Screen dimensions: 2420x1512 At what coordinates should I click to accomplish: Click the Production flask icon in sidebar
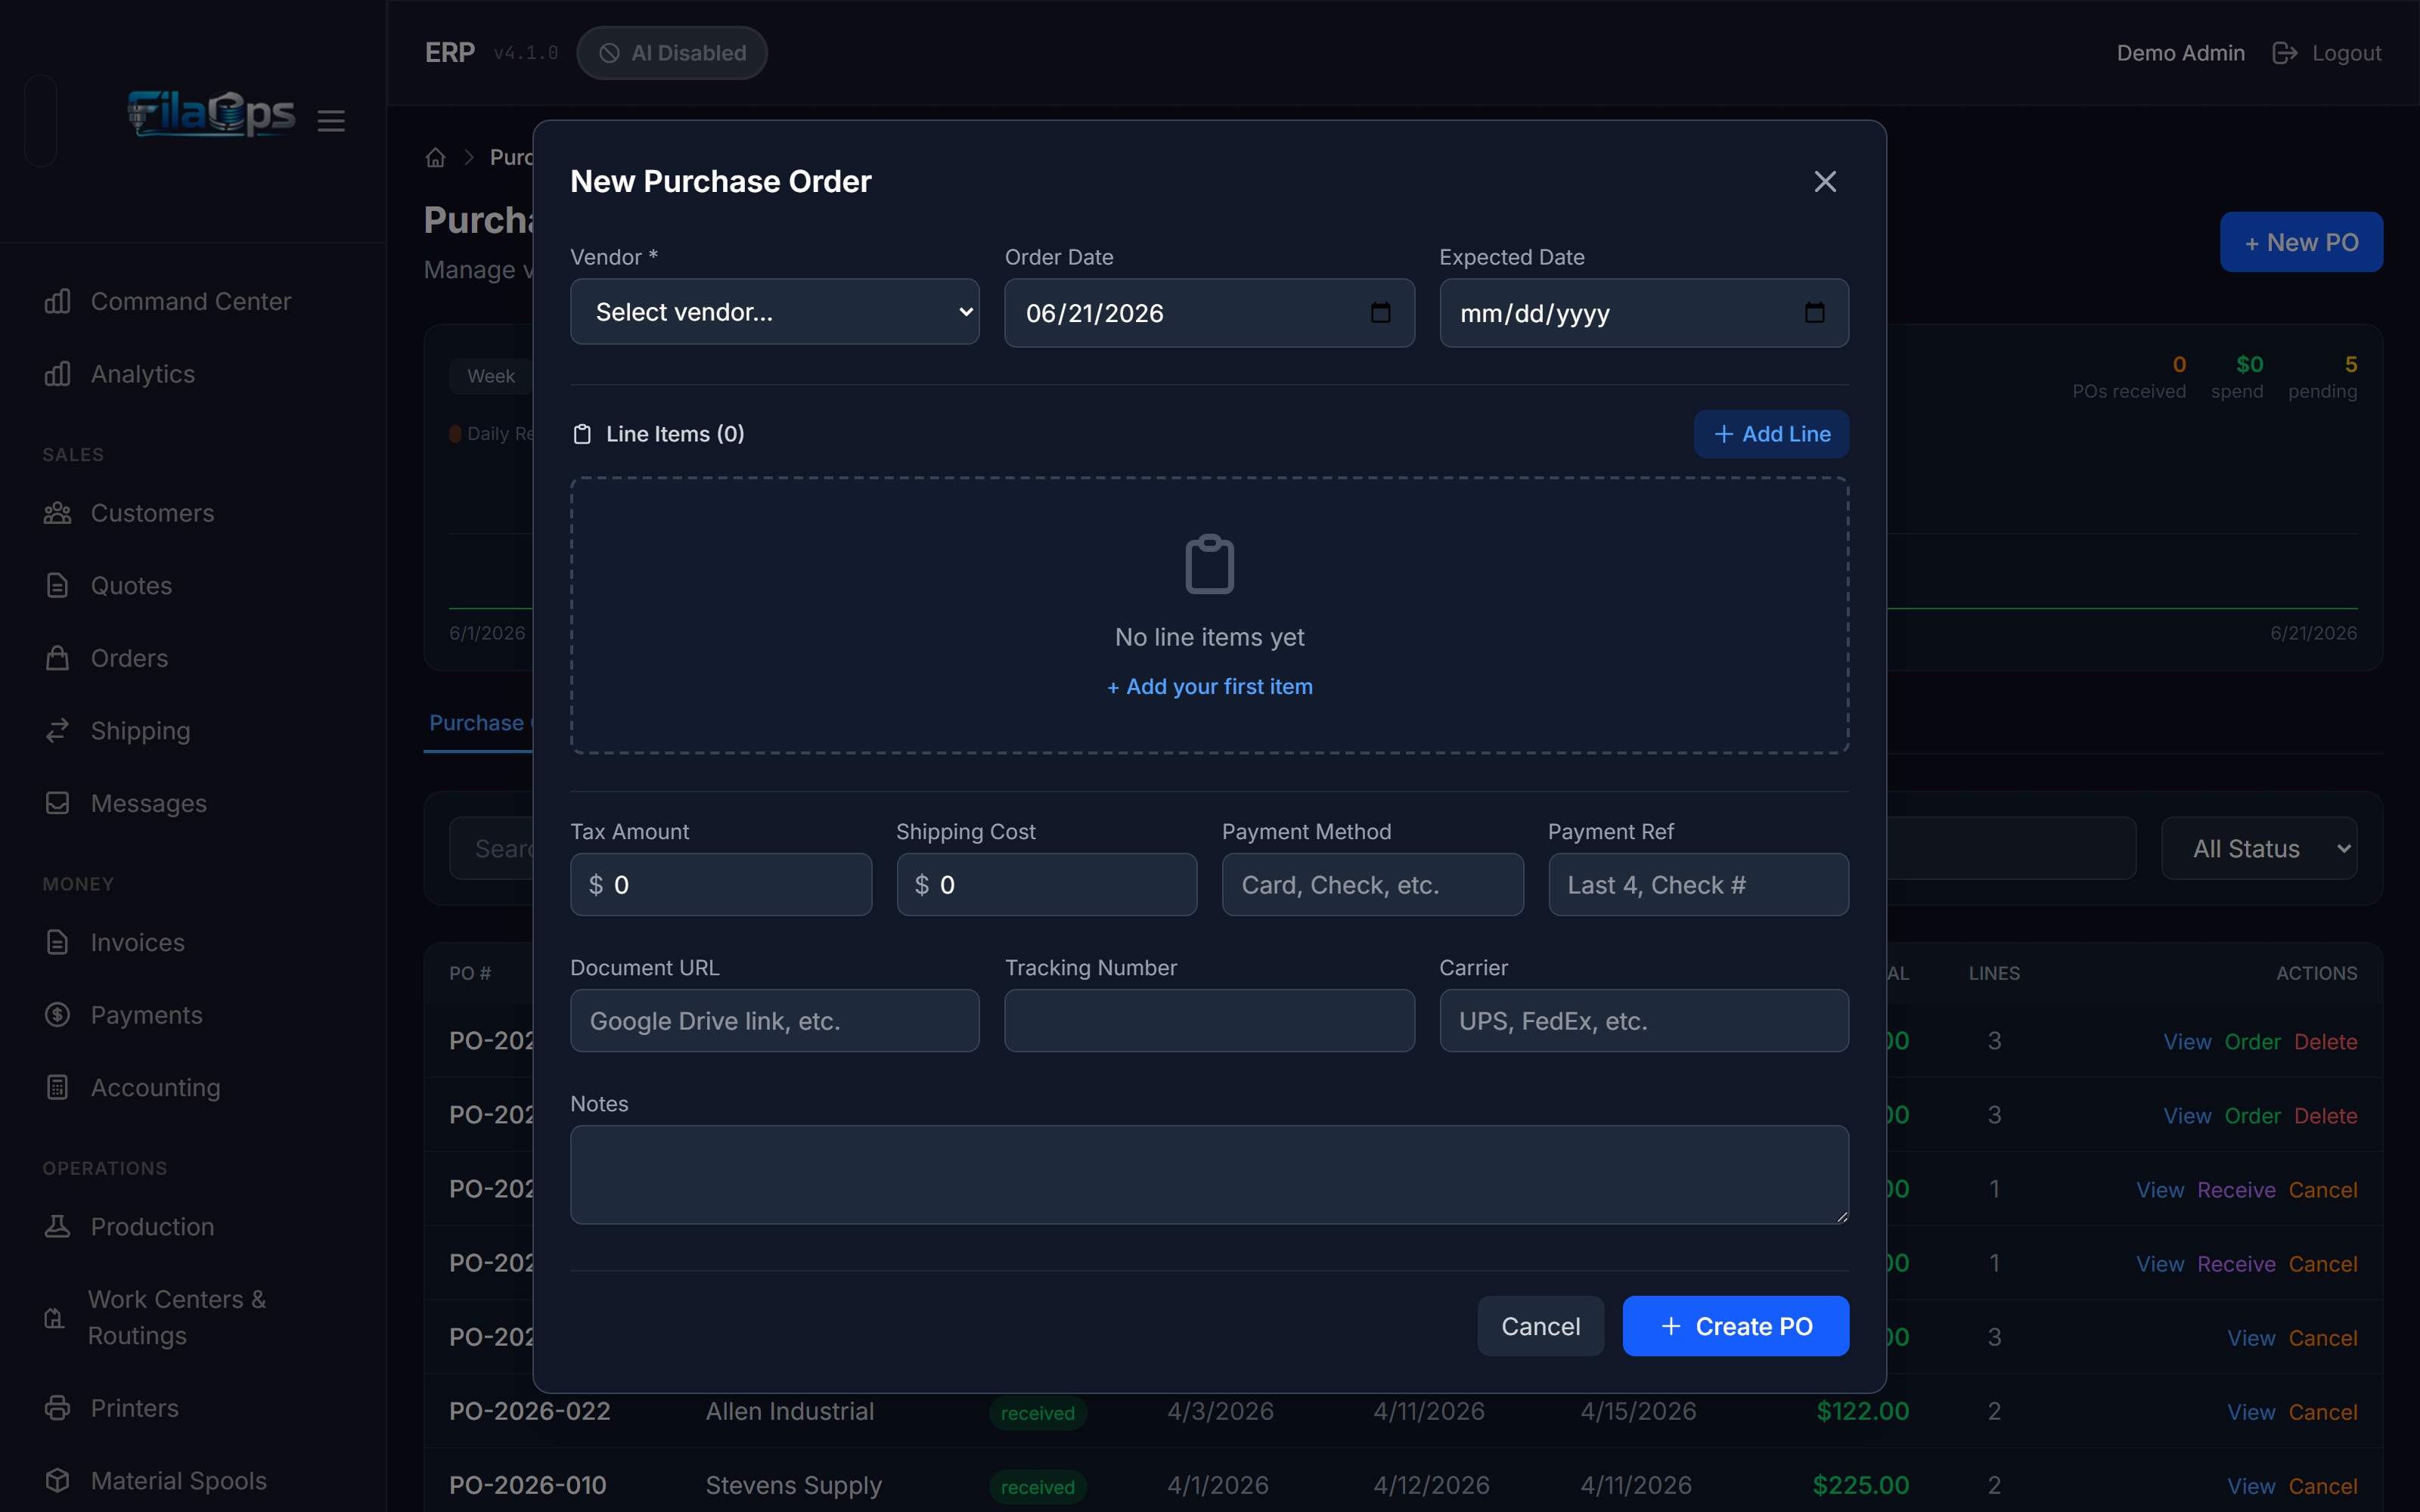[57, 1226]
